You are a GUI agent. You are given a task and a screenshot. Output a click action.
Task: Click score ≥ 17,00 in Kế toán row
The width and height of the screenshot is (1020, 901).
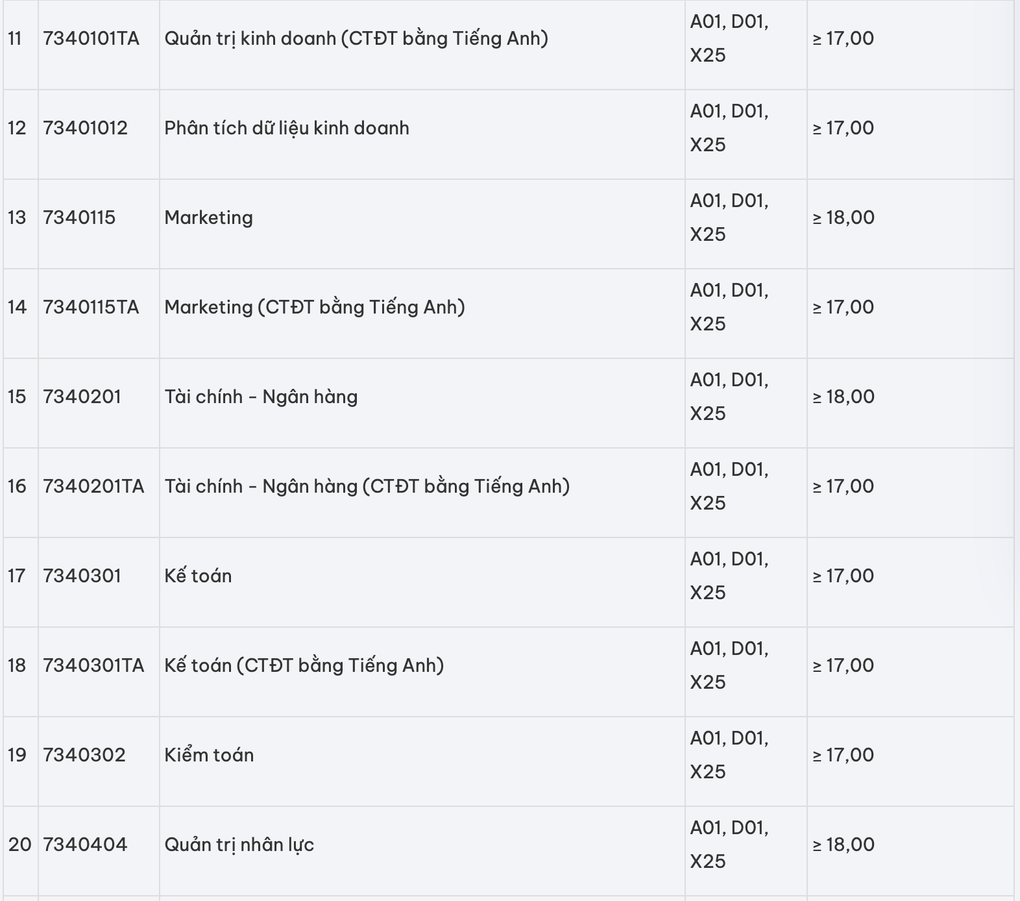843,576
